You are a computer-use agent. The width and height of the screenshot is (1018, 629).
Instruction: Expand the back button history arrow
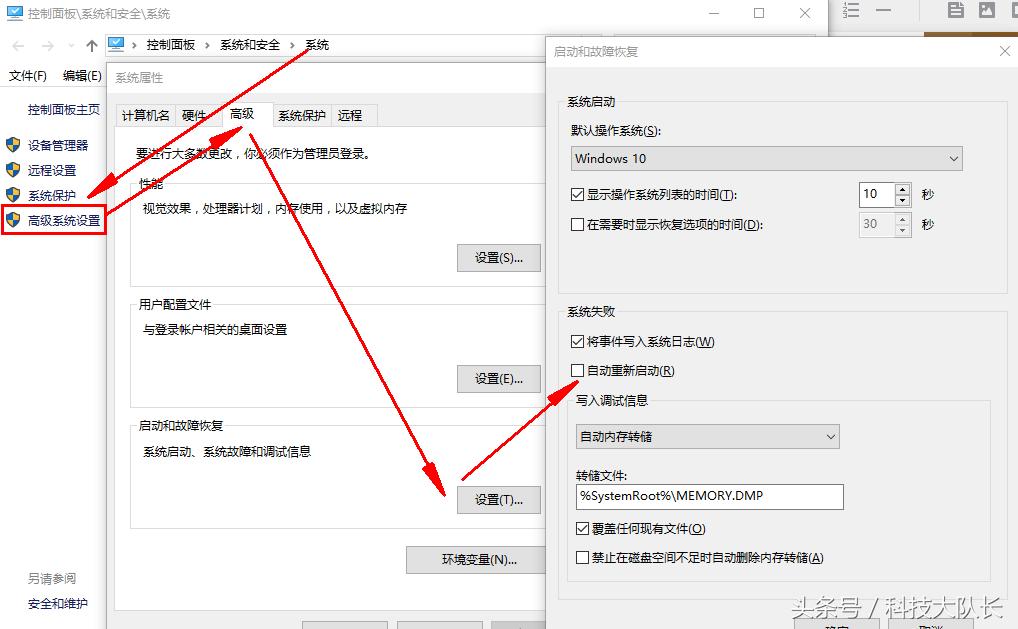click(70, 44)
